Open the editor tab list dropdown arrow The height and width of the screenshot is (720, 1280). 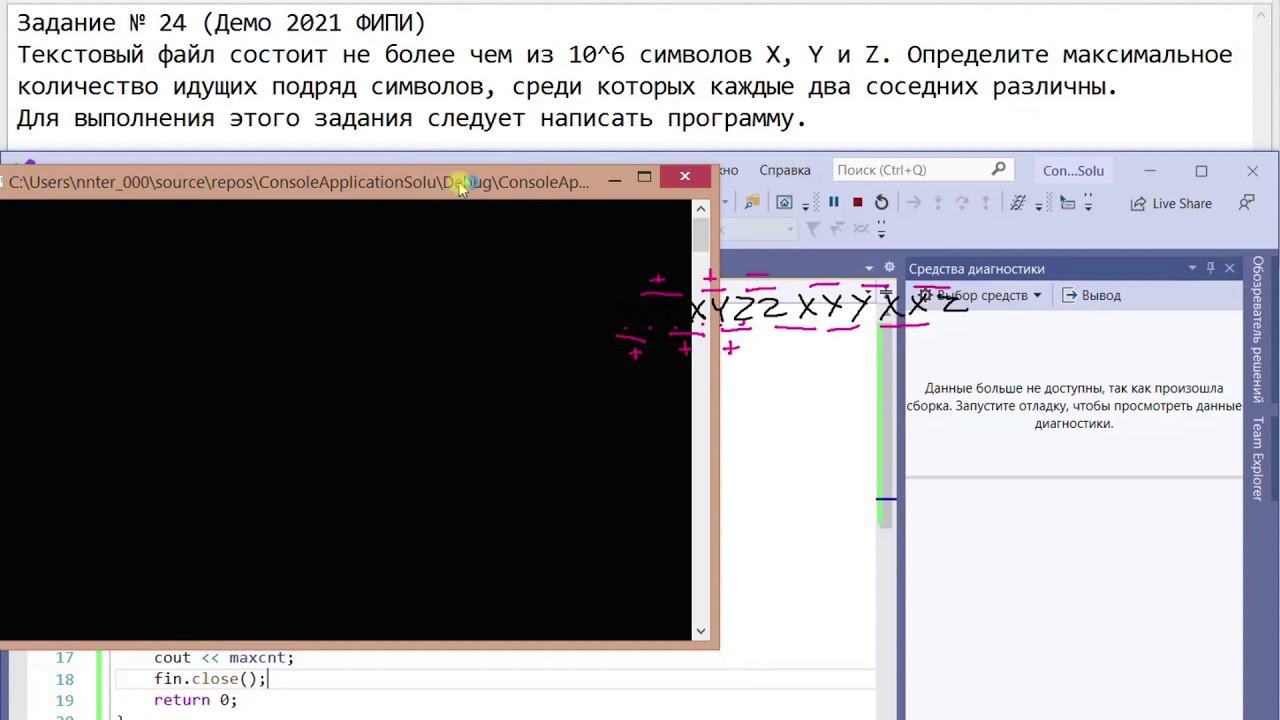(869, 268)
